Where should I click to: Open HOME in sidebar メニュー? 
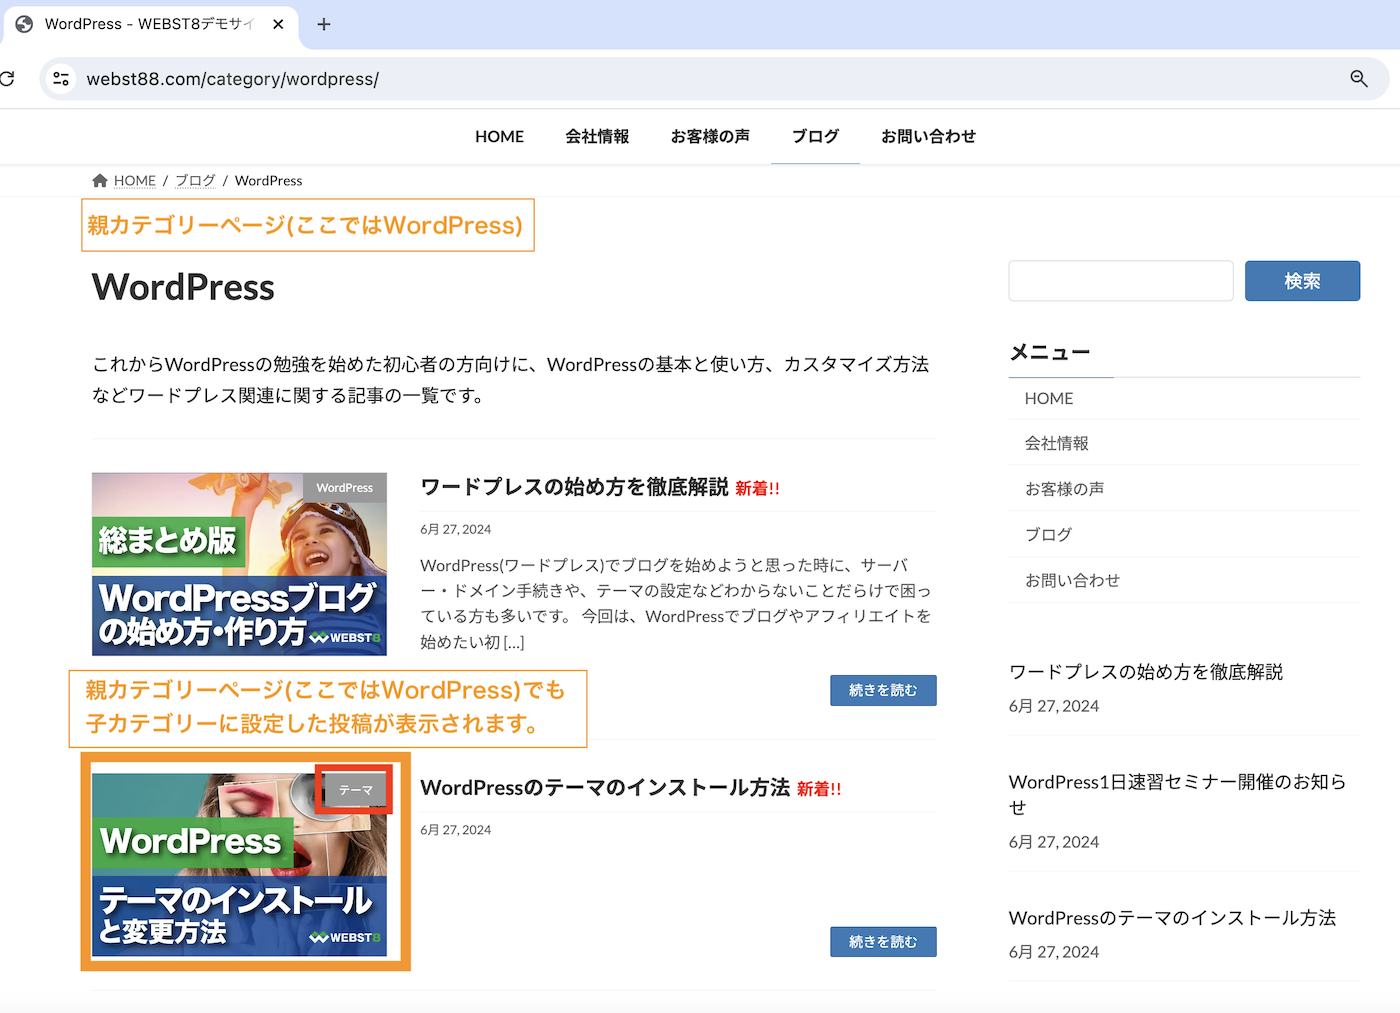tap(1184, 398)
